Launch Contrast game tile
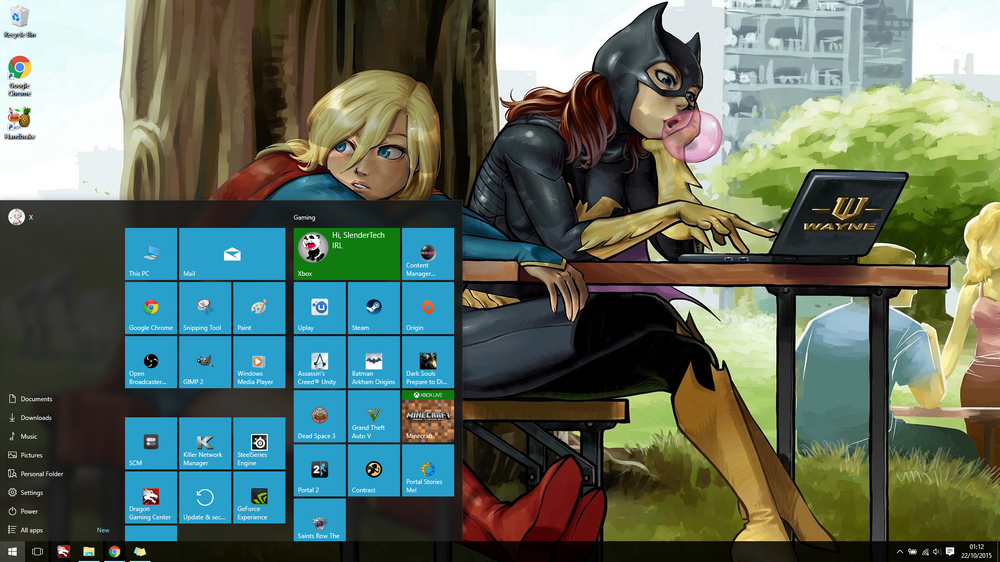 (374, 471)
